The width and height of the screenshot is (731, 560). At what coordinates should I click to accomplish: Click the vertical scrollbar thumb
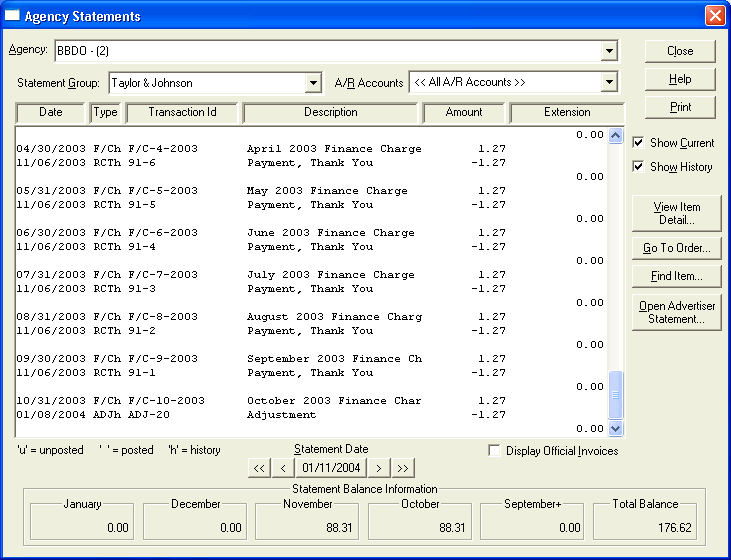coord(615,394)
